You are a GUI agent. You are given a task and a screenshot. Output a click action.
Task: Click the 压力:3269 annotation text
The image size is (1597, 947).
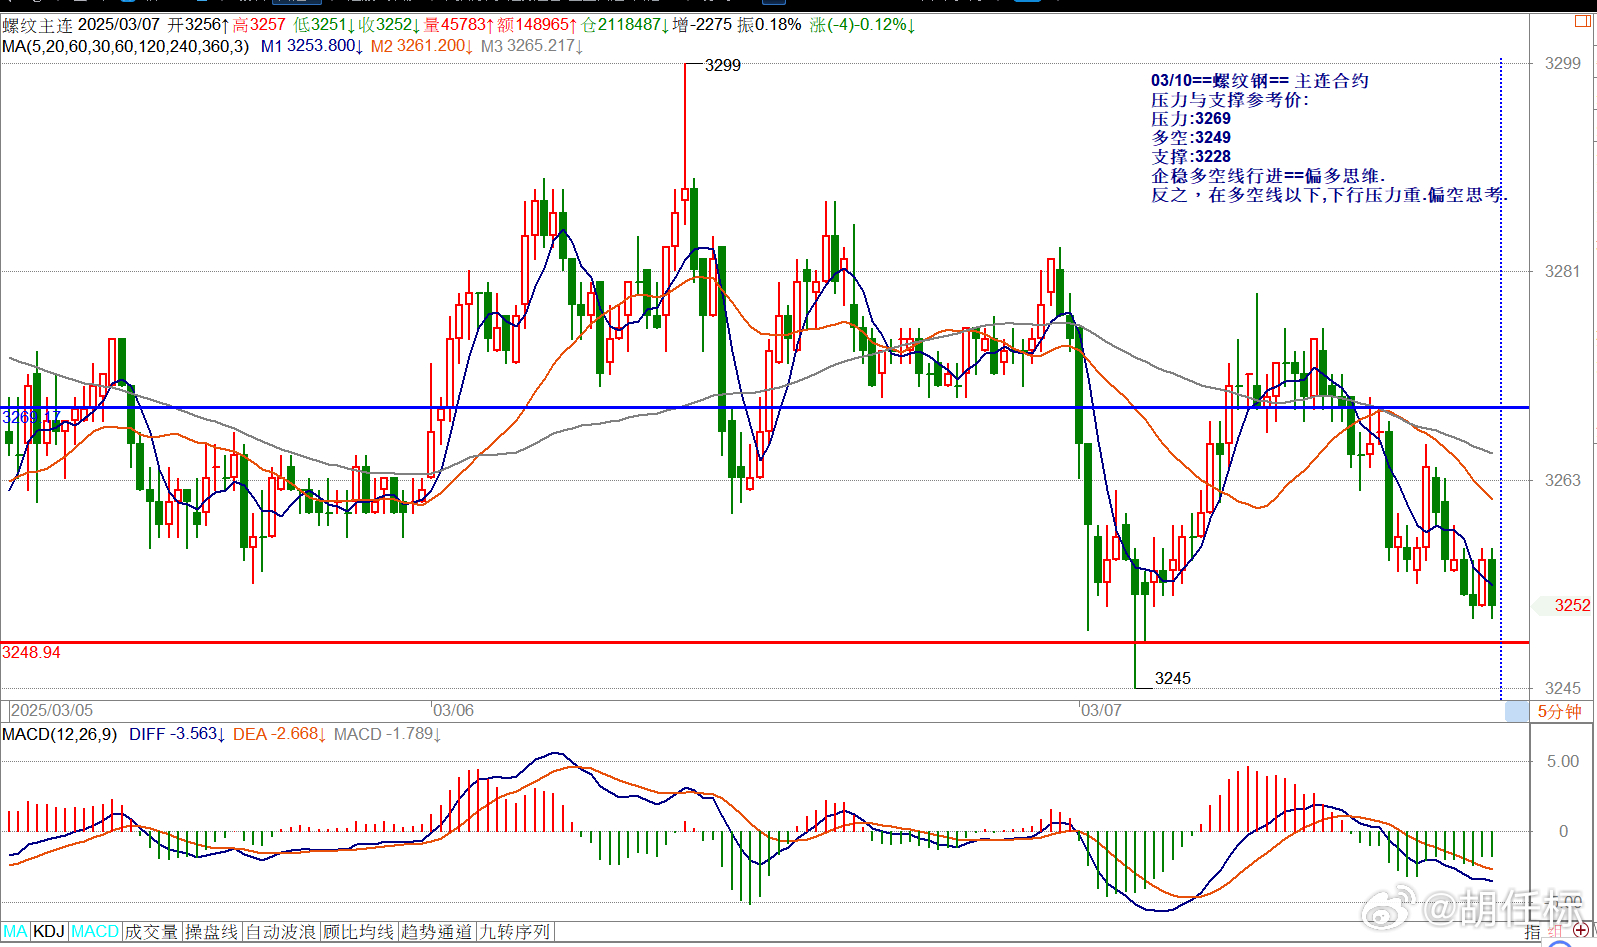click(x=1191, y=118)
